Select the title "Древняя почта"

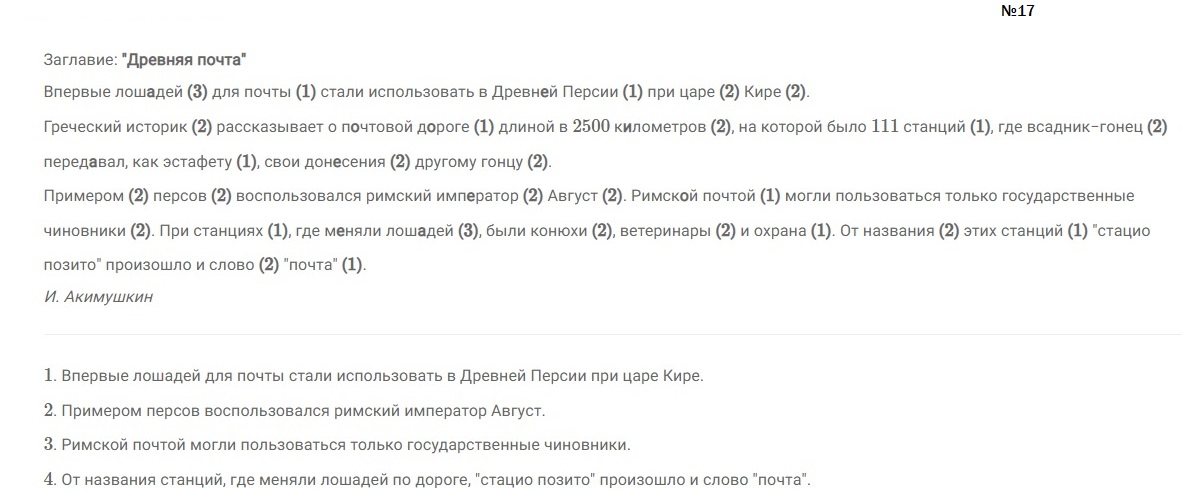click(184, 60)
